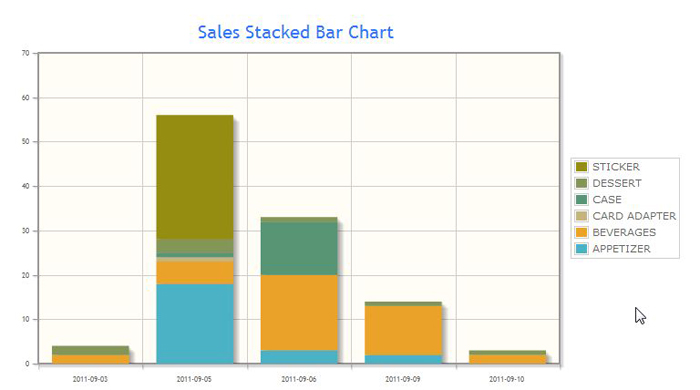Click the BEVERAGES segment on 2011-09-09 bar

tap(403, 330)
